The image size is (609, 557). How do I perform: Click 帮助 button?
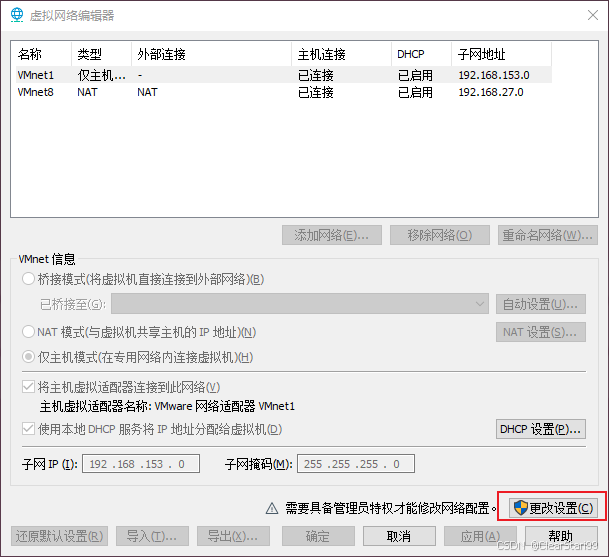coord(561,536)
